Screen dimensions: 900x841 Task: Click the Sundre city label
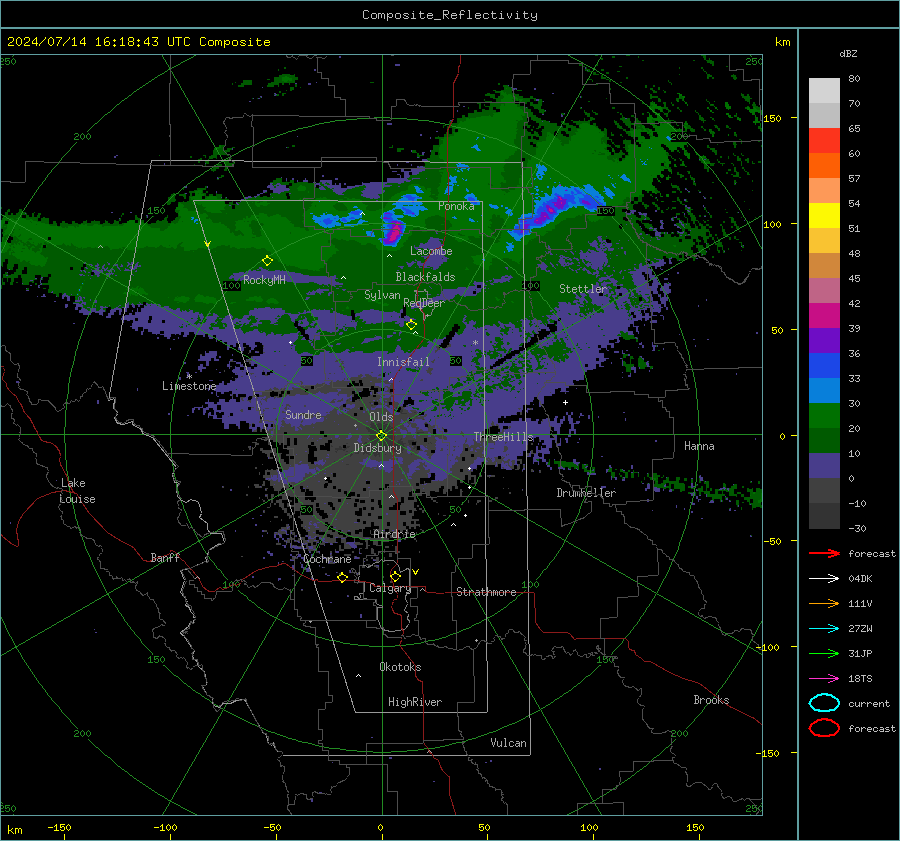pos(303,414)
